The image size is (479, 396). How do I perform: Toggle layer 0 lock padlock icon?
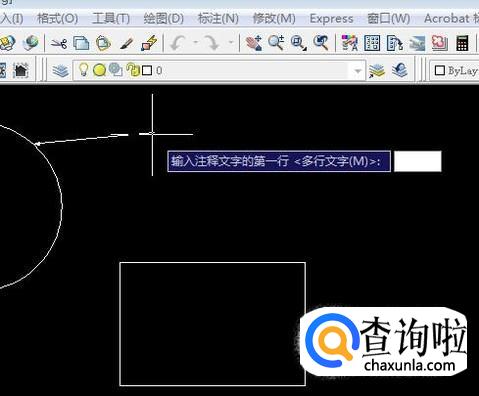coord(133,70)
